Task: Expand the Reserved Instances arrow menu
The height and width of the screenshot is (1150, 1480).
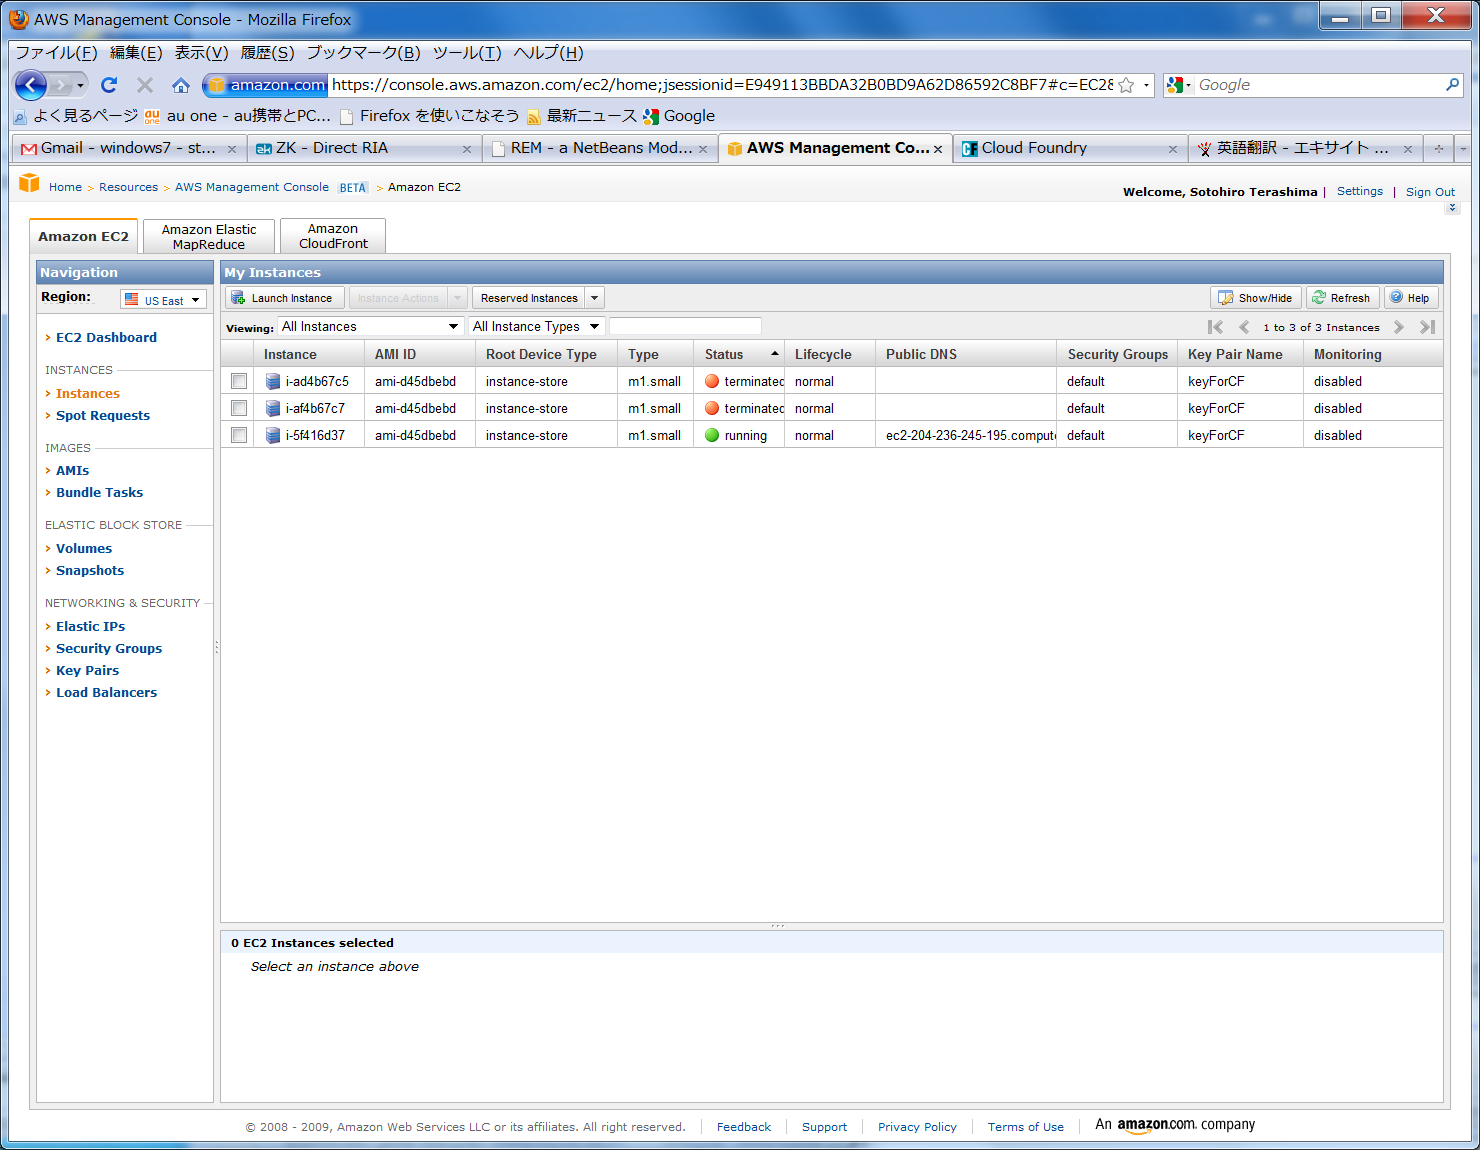Action: pyautogui.click(x=594, y=298)
